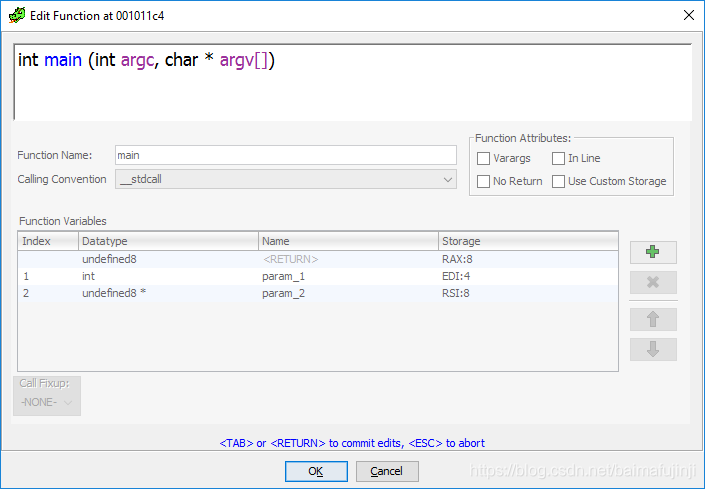Click the RAX:8 storage cell

(528, 259)
